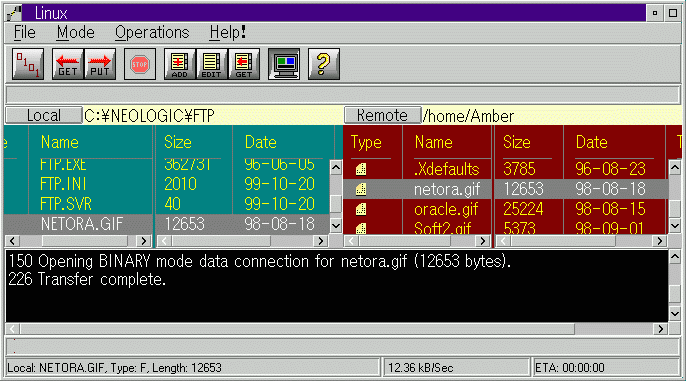This screenshot has width=686, height=381.
Task: Select local file FTP.SVR
Action: (66, 204)
